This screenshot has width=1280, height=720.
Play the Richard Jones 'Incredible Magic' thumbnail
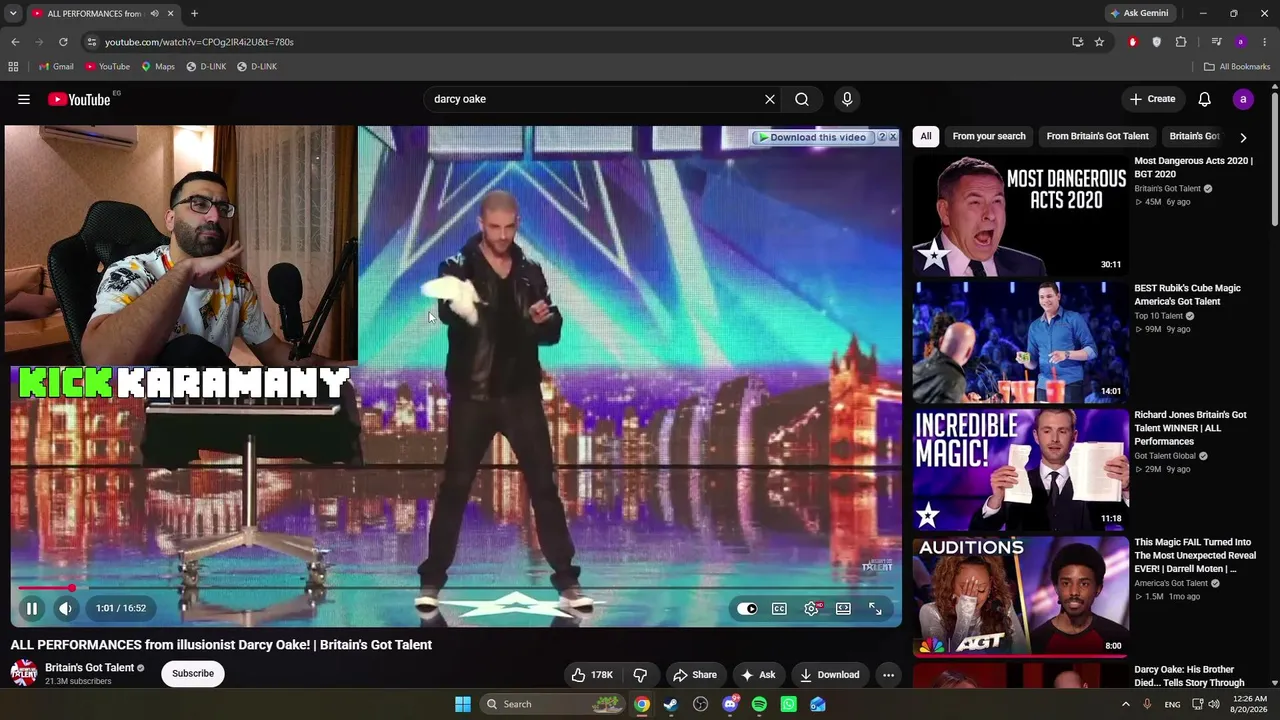(1020, 468)
